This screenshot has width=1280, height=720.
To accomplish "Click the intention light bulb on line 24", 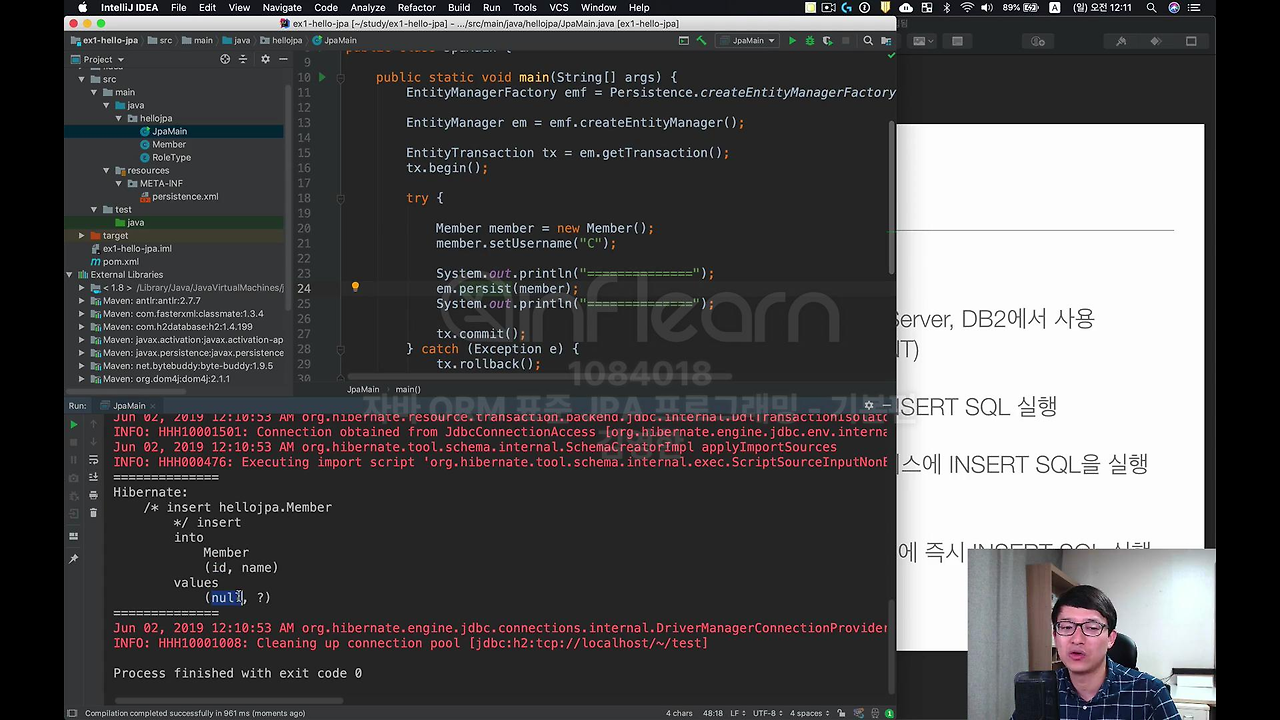I will pos(355,287).
